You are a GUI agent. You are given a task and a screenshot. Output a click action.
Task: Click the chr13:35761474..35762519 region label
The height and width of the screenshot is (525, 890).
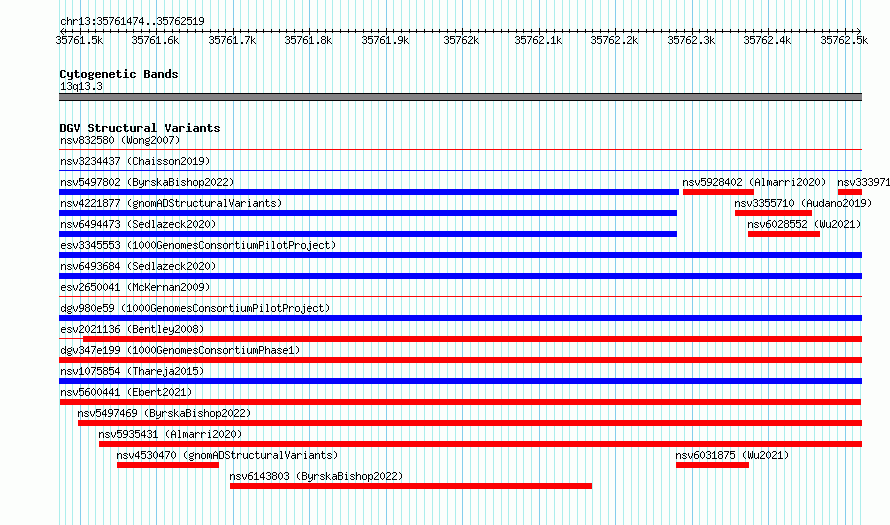(x=132, y=21)
